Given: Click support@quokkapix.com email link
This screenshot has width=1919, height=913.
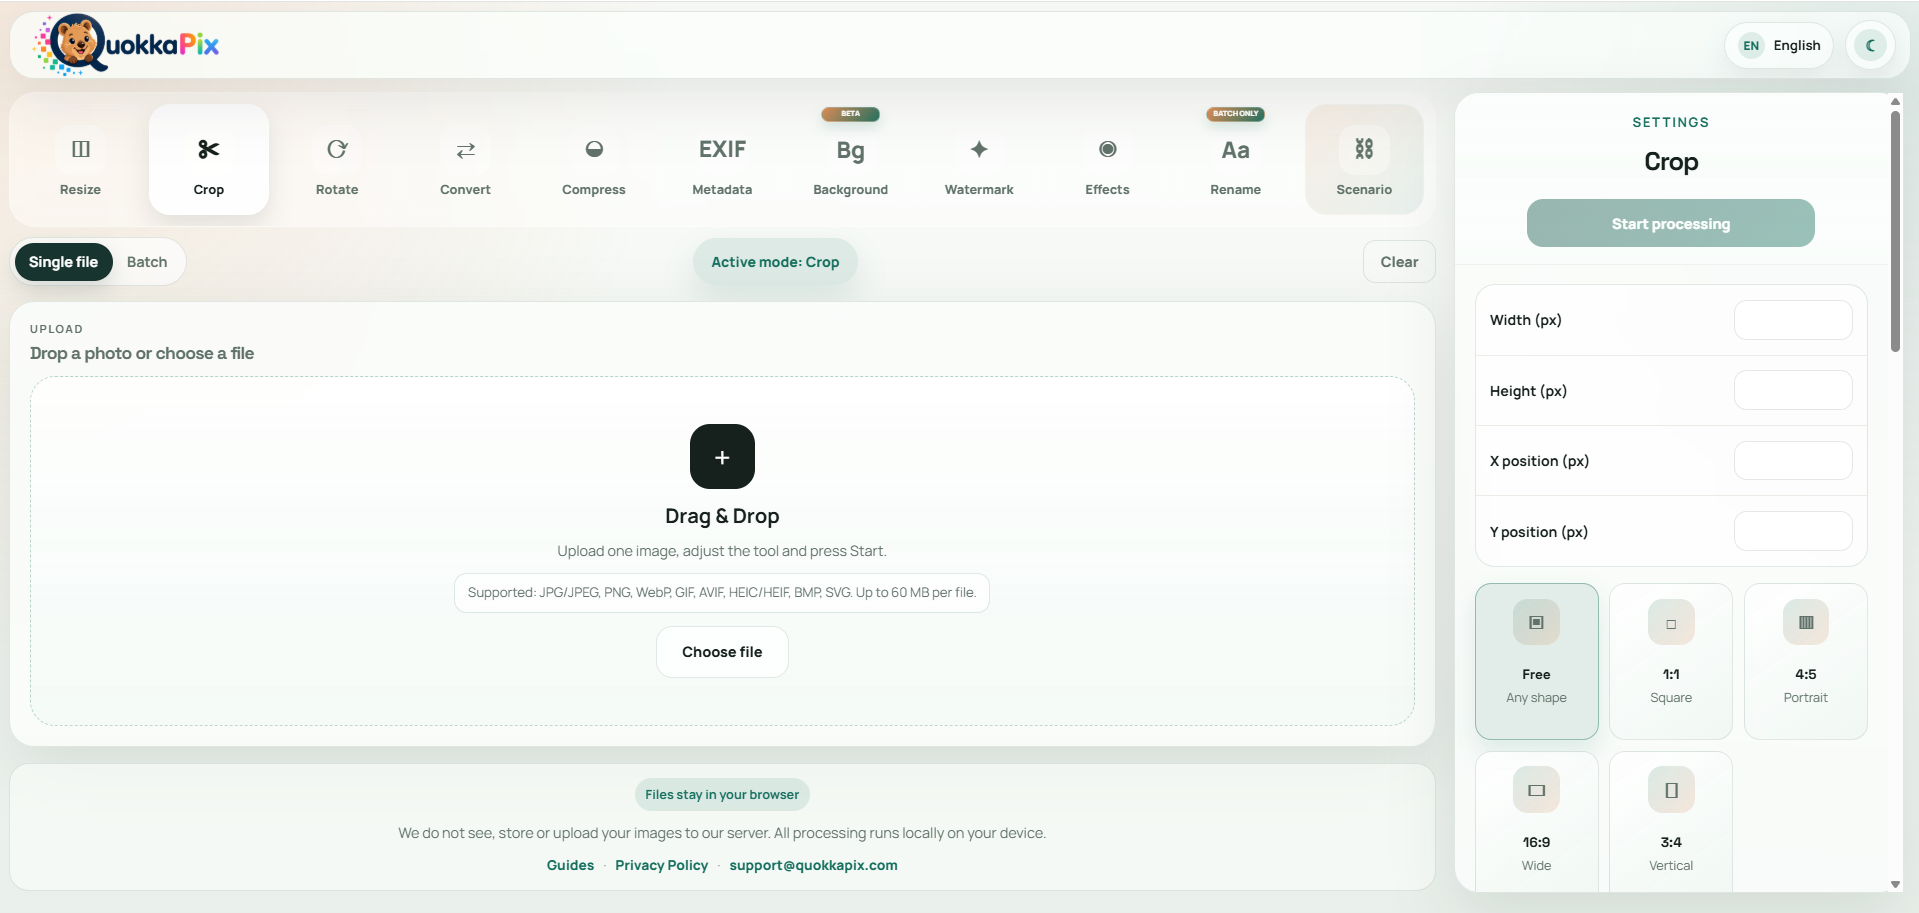Looking at the screenshot, I should point(813,865).
